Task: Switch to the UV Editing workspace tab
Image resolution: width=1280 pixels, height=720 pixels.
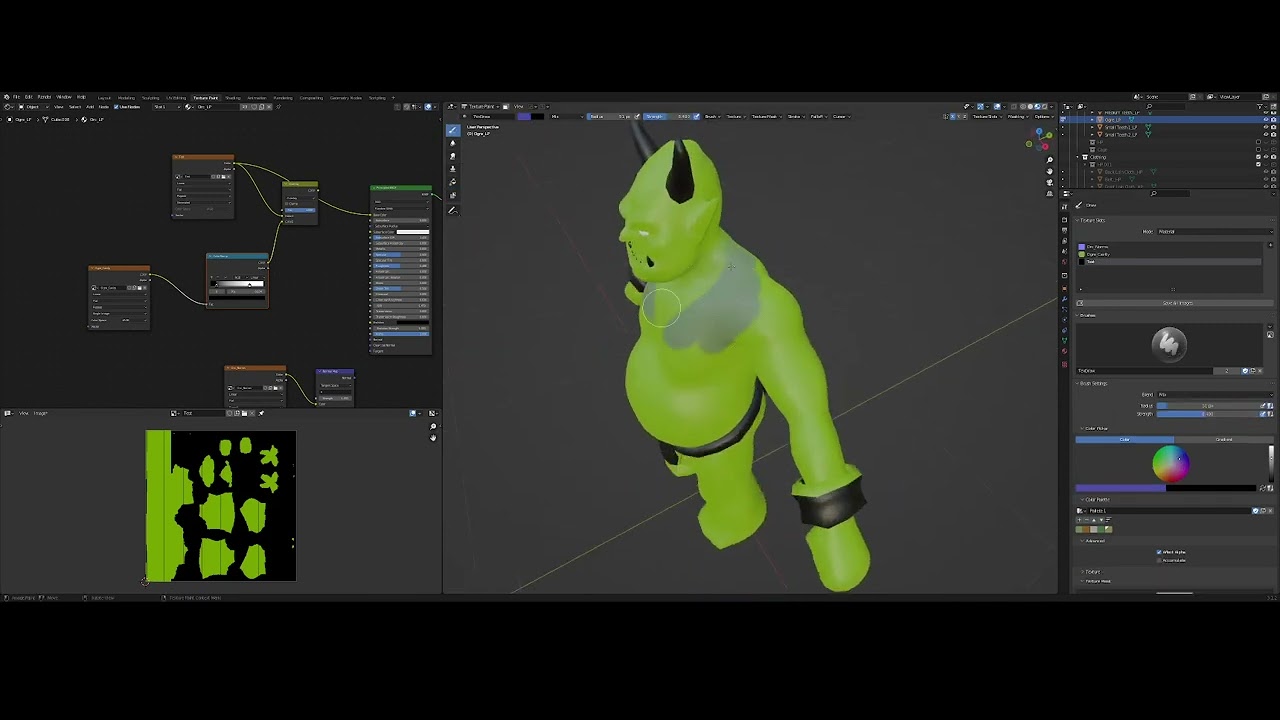Action: [x=176, y=98]
